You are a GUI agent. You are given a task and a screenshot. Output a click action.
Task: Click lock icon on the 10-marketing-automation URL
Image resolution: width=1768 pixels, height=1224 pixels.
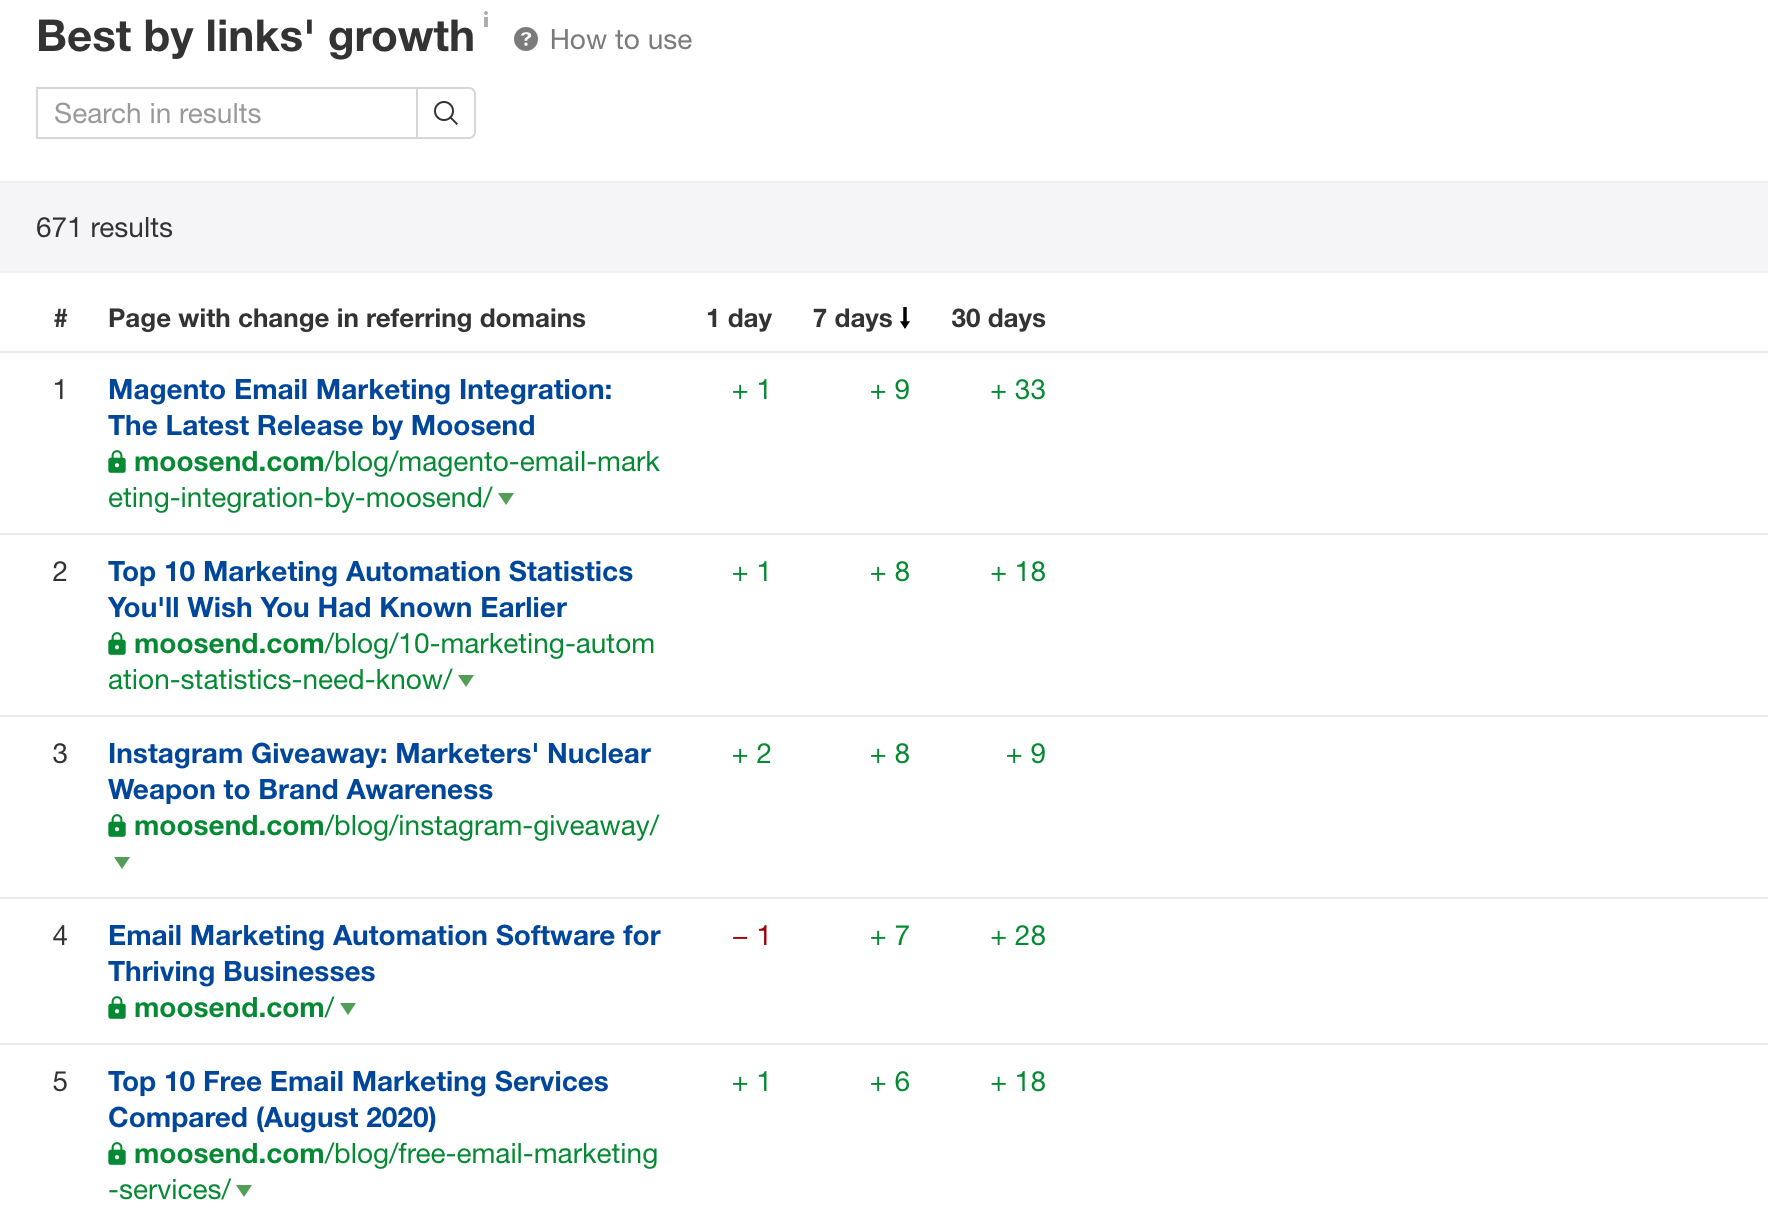click(x=117, y=643)
